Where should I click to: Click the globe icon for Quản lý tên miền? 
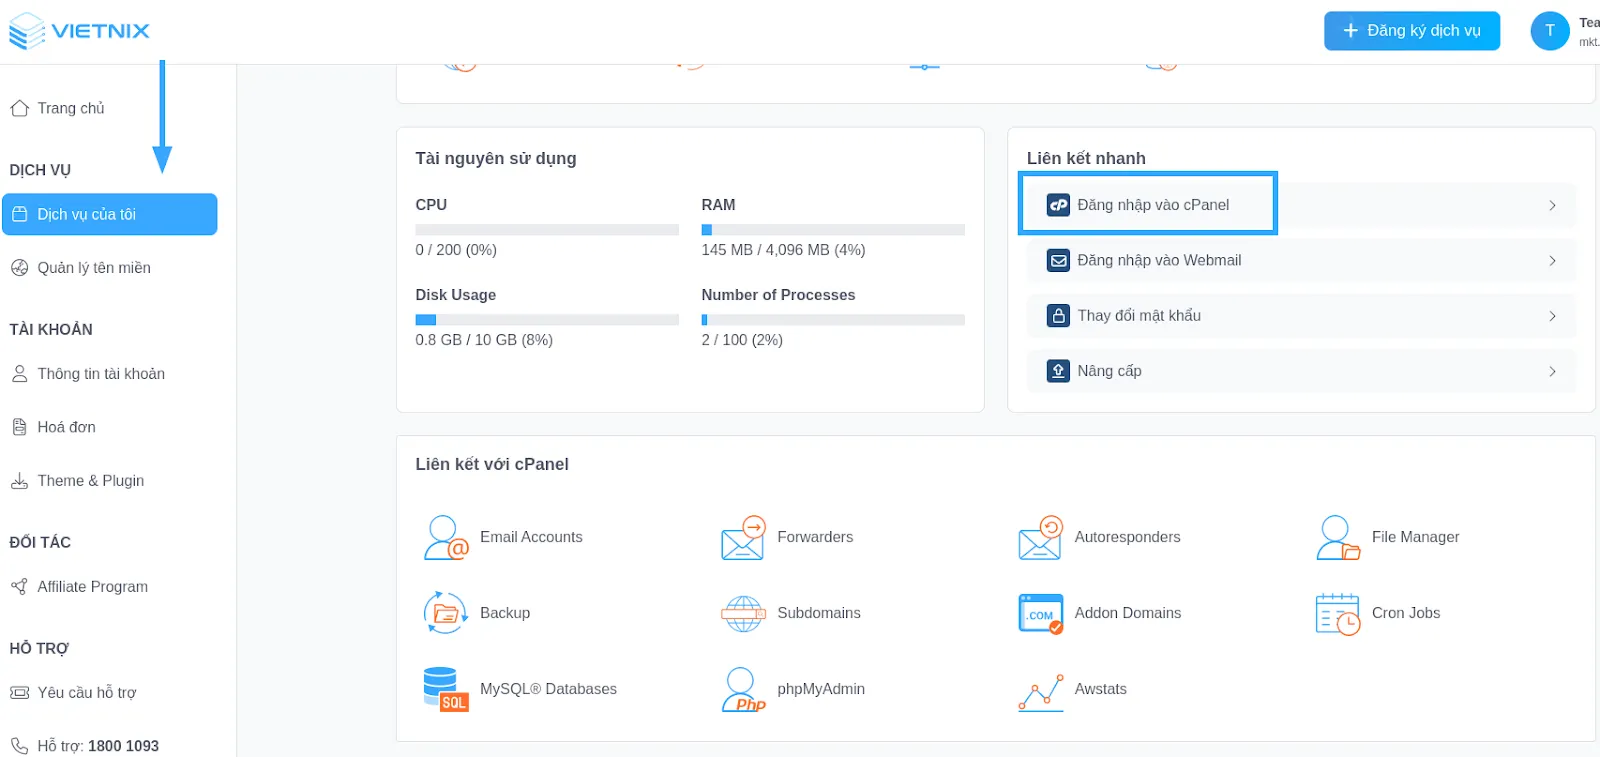(x=19, y=268)
